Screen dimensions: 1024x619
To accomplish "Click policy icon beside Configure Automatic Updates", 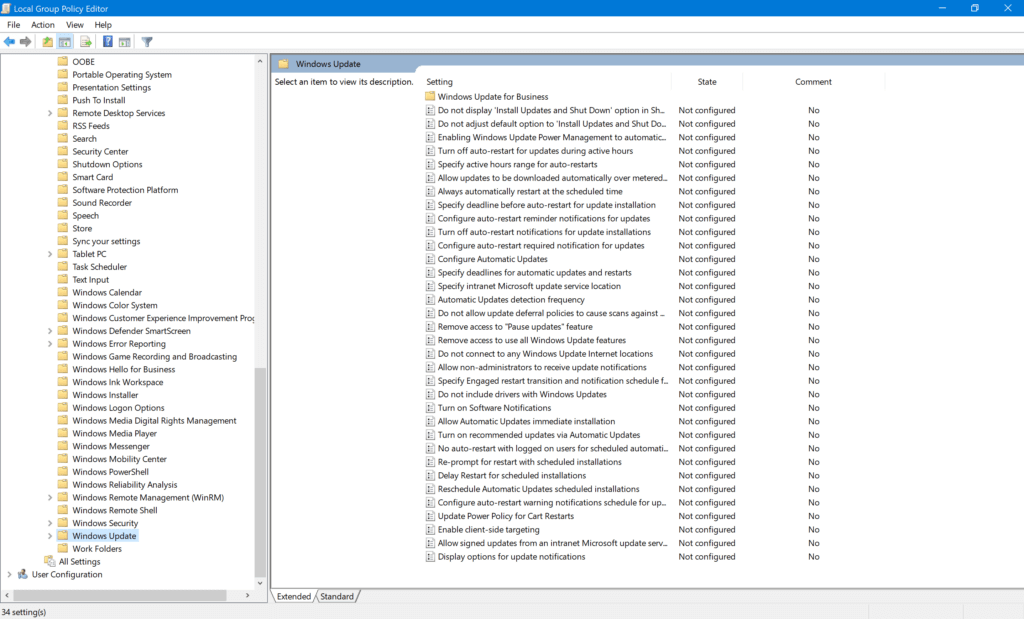I will 430,259.
